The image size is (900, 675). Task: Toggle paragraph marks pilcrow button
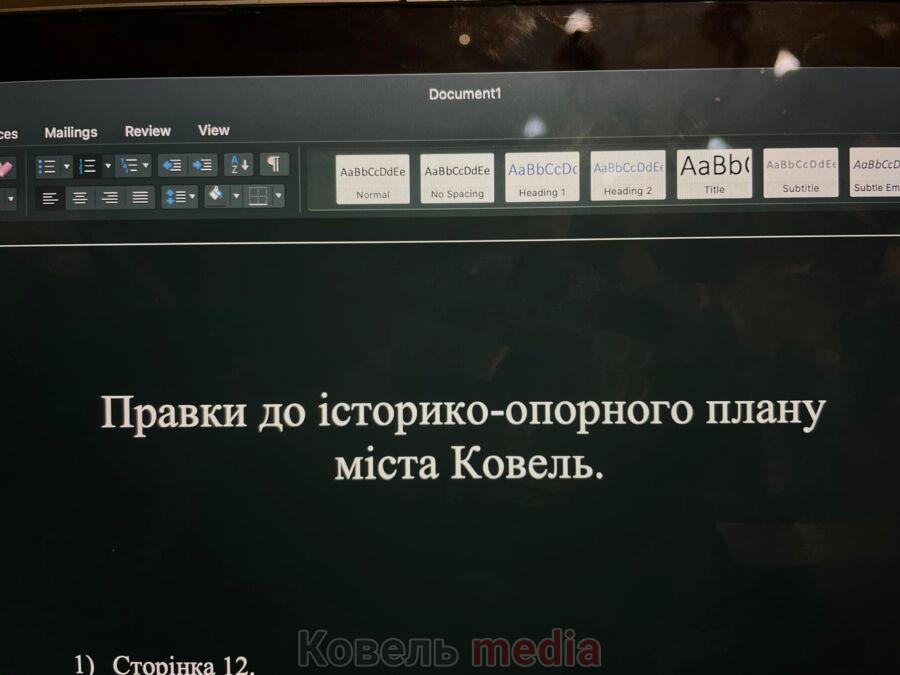click(274, 164)
